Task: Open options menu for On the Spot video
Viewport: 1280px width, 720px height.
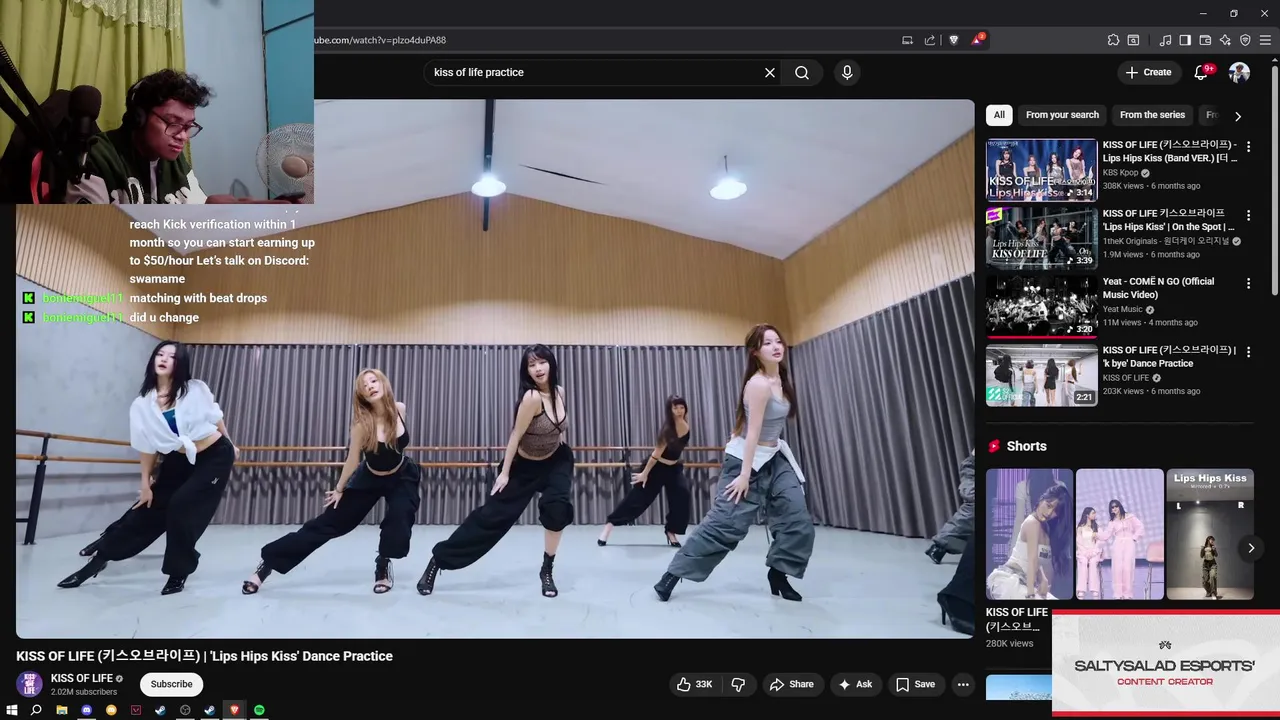Action: pos(1248,215)
